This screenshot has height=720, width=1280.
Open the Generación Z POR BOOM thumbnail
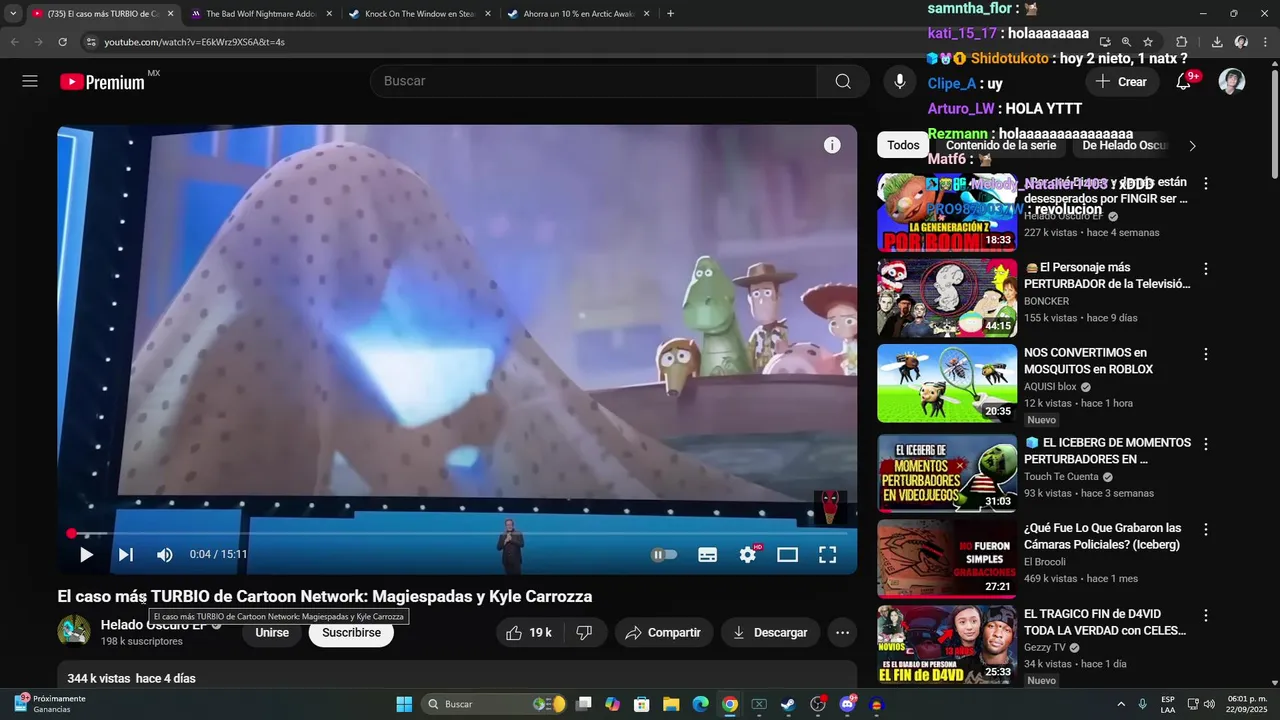tap(947, 213)
